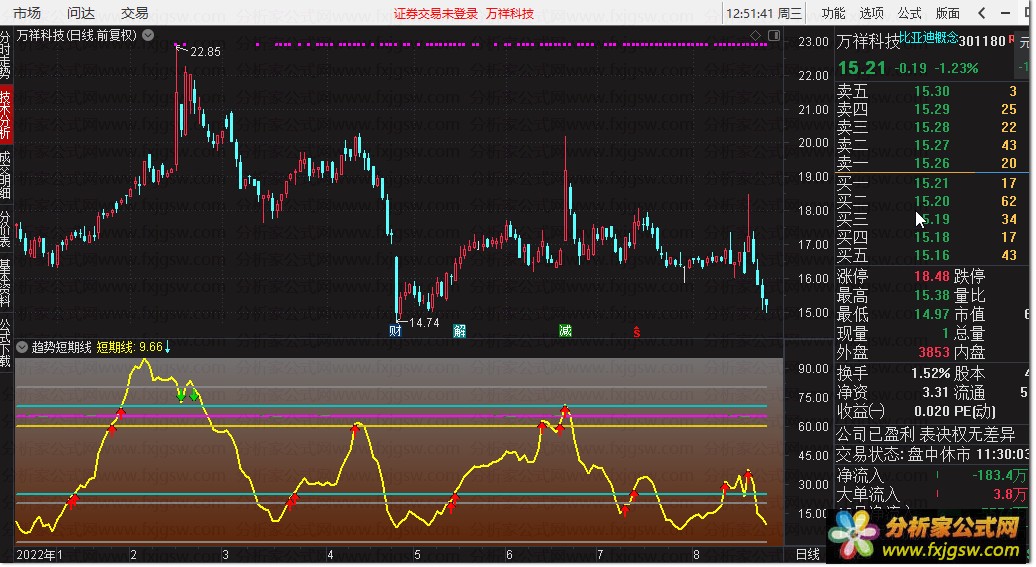Click the diamond icon atop main chart
The image size is (1036, 567).
pyautogui.click(x=756, y=35)
